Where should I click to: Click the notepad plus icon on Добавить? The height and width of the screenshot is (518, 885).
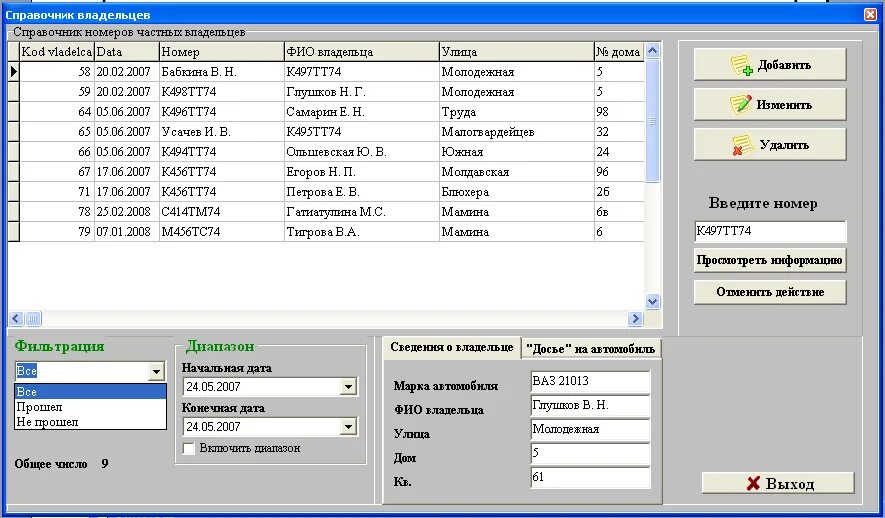(x=742, y=65)
